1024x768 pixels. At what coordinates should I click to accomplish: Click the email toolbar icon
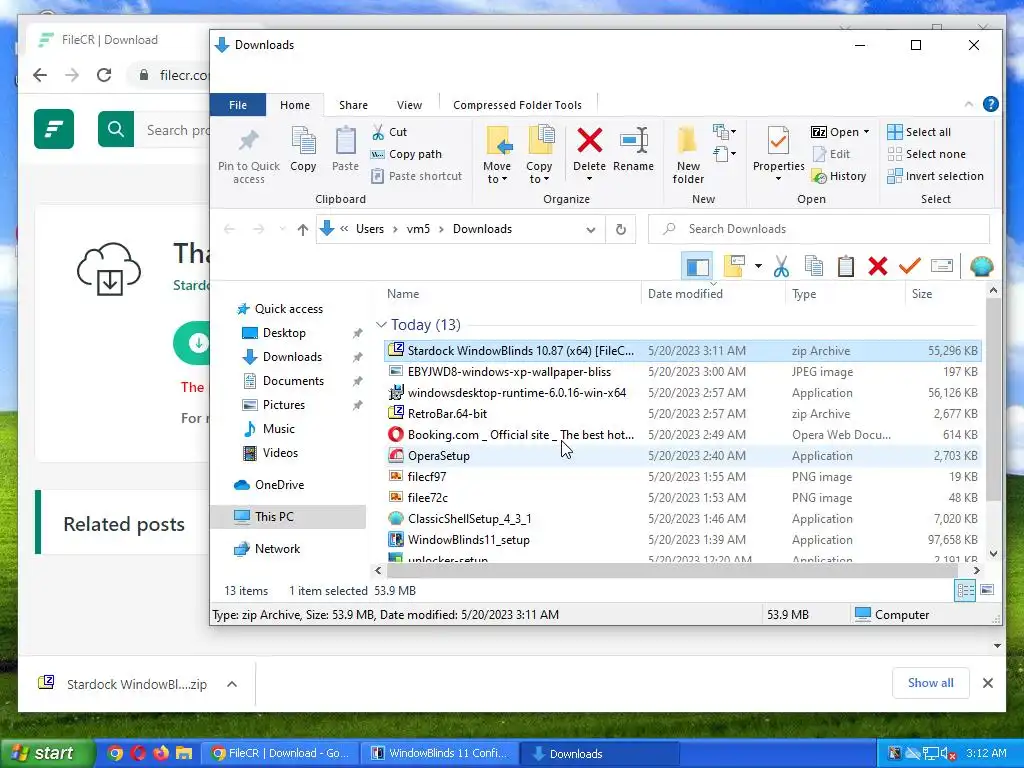click(x=942, y=266)
